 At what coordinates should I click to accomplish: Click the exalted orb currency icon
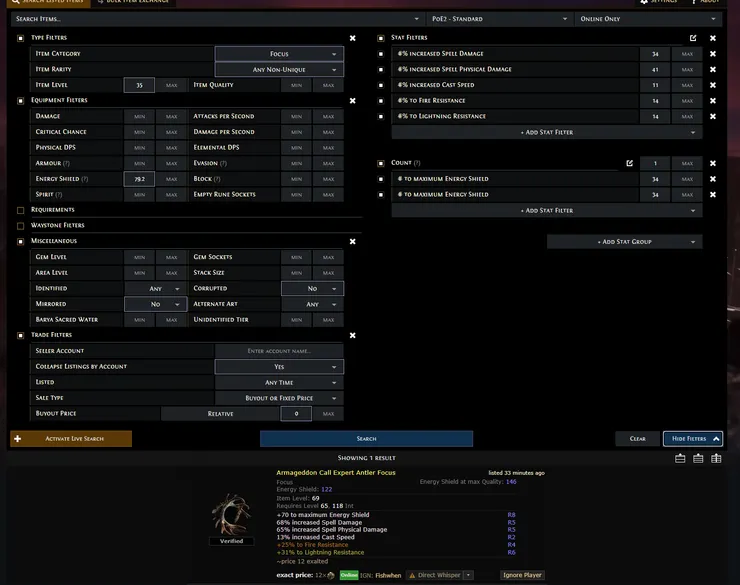pyautogui.click(x=331, y=575)
